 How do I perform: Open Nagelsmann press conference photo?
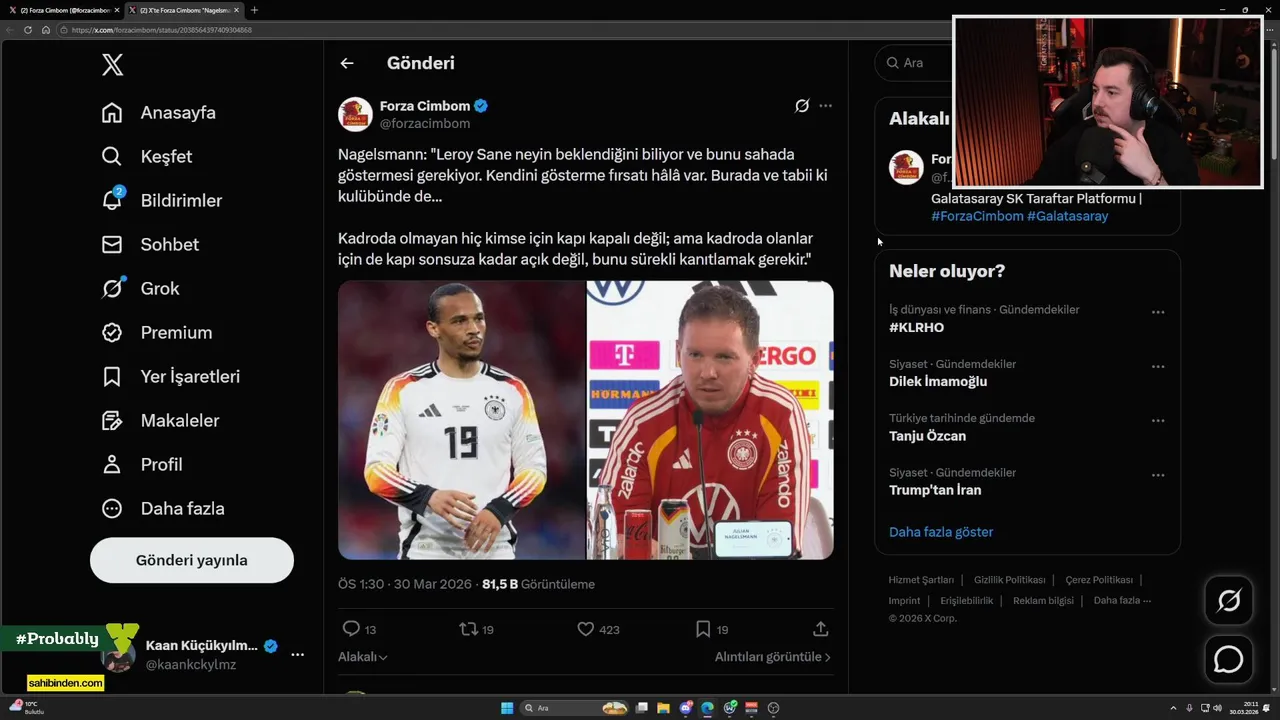710,420
